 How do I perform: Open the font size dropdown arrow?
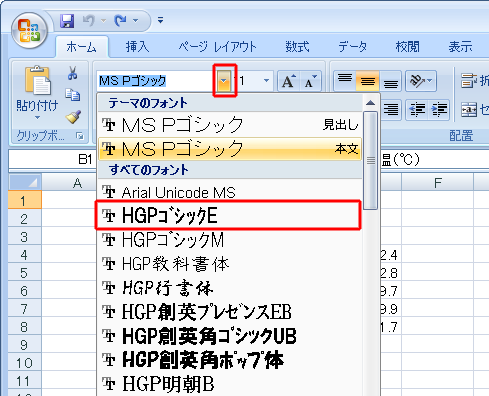(x=266, y=81)
